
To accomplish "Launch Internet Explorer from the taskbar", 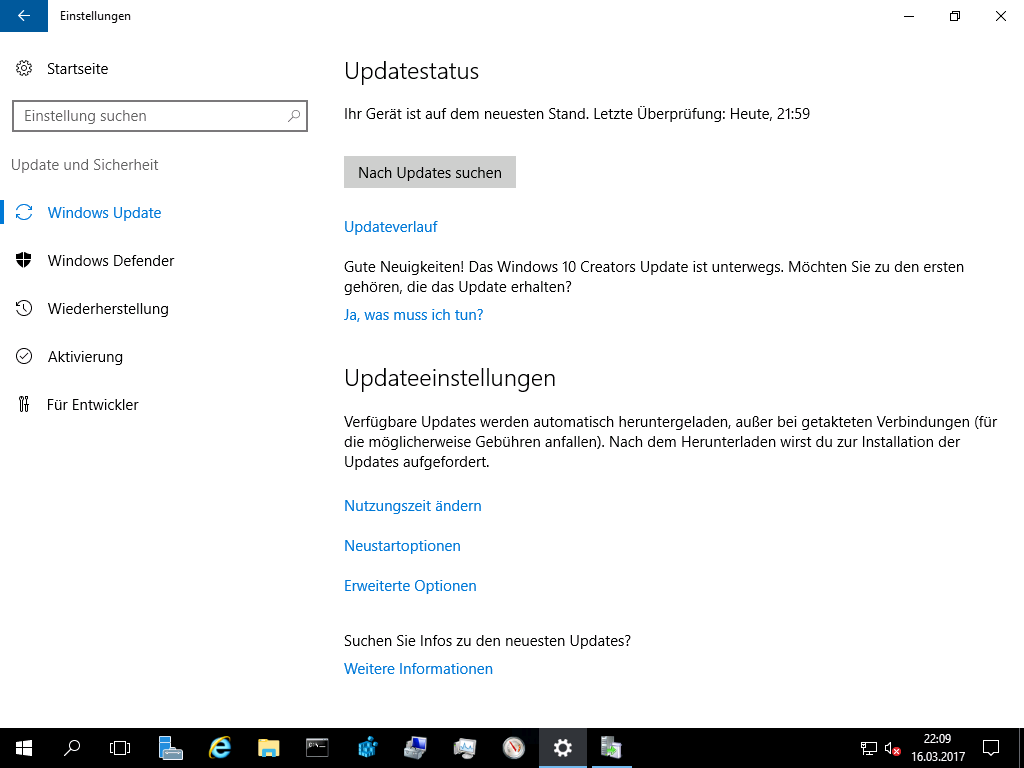I will (219, 747).
